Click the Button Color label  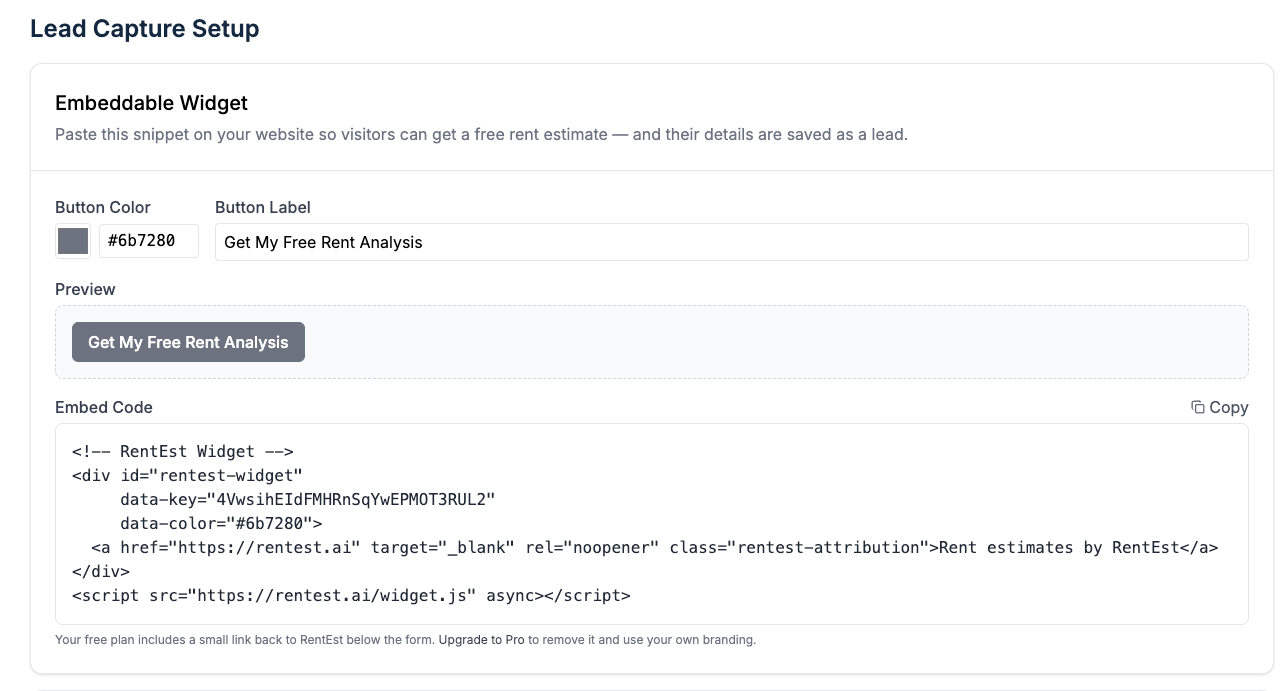[103, 207]
